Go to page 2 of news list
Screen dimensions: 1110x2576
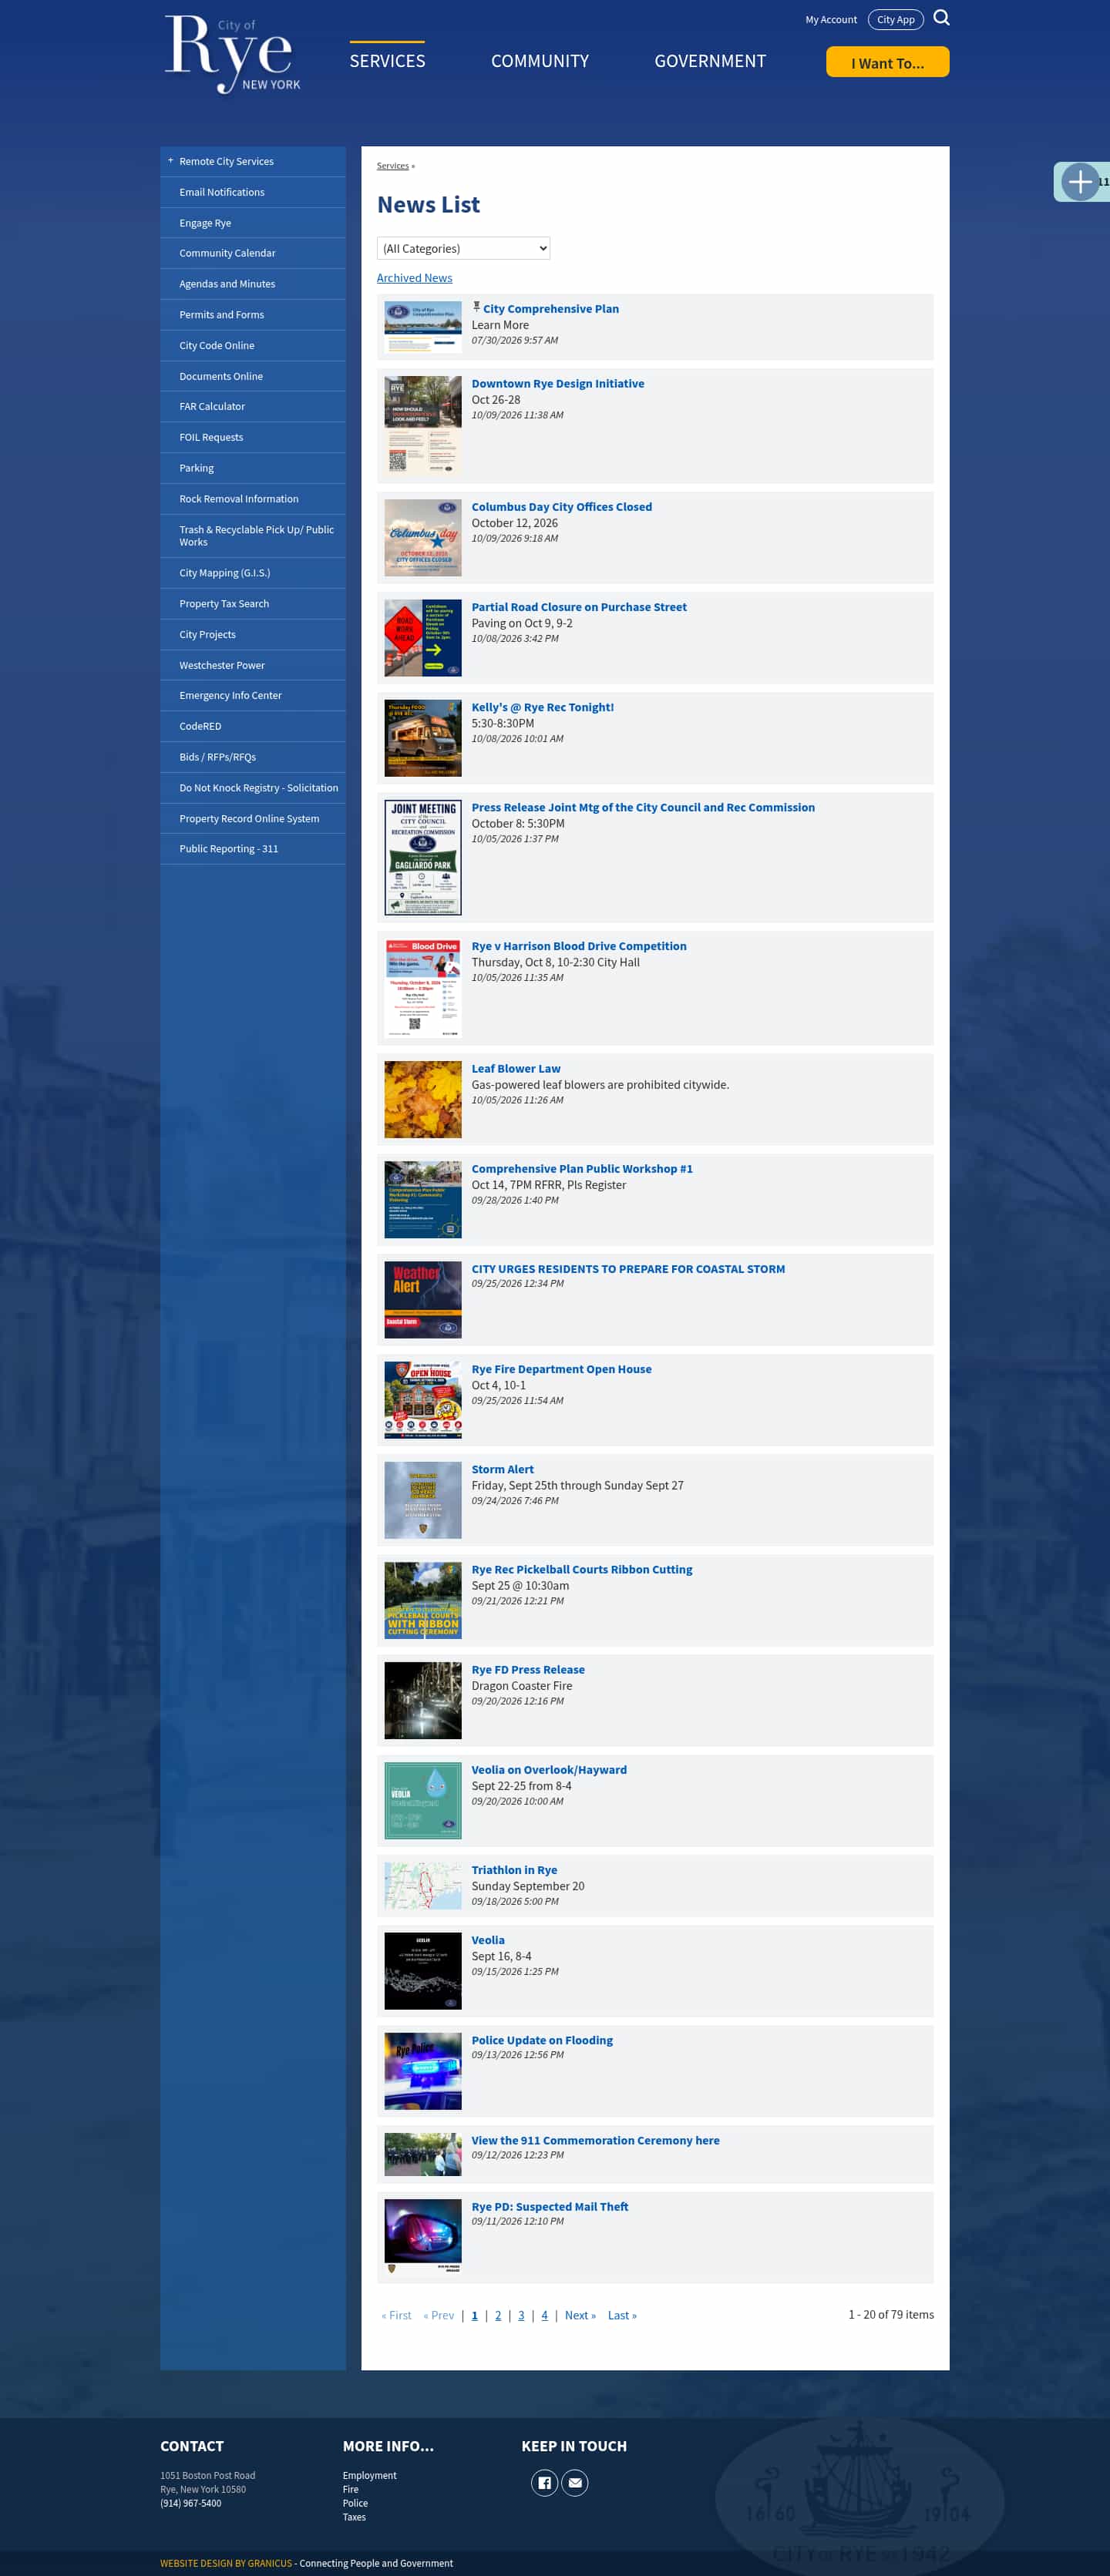[x=498, y=2315]
